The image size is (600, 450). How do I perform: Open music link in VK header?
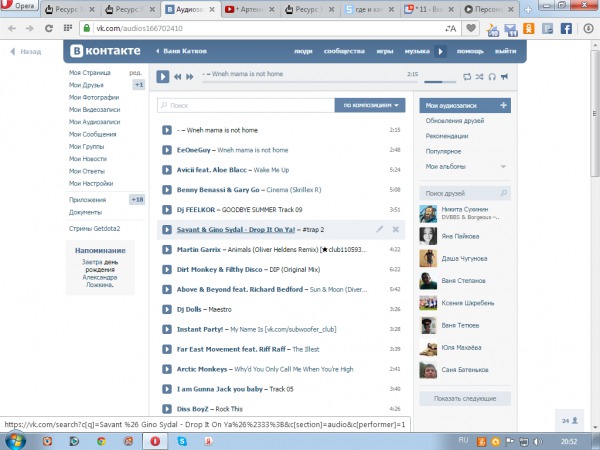417,51
